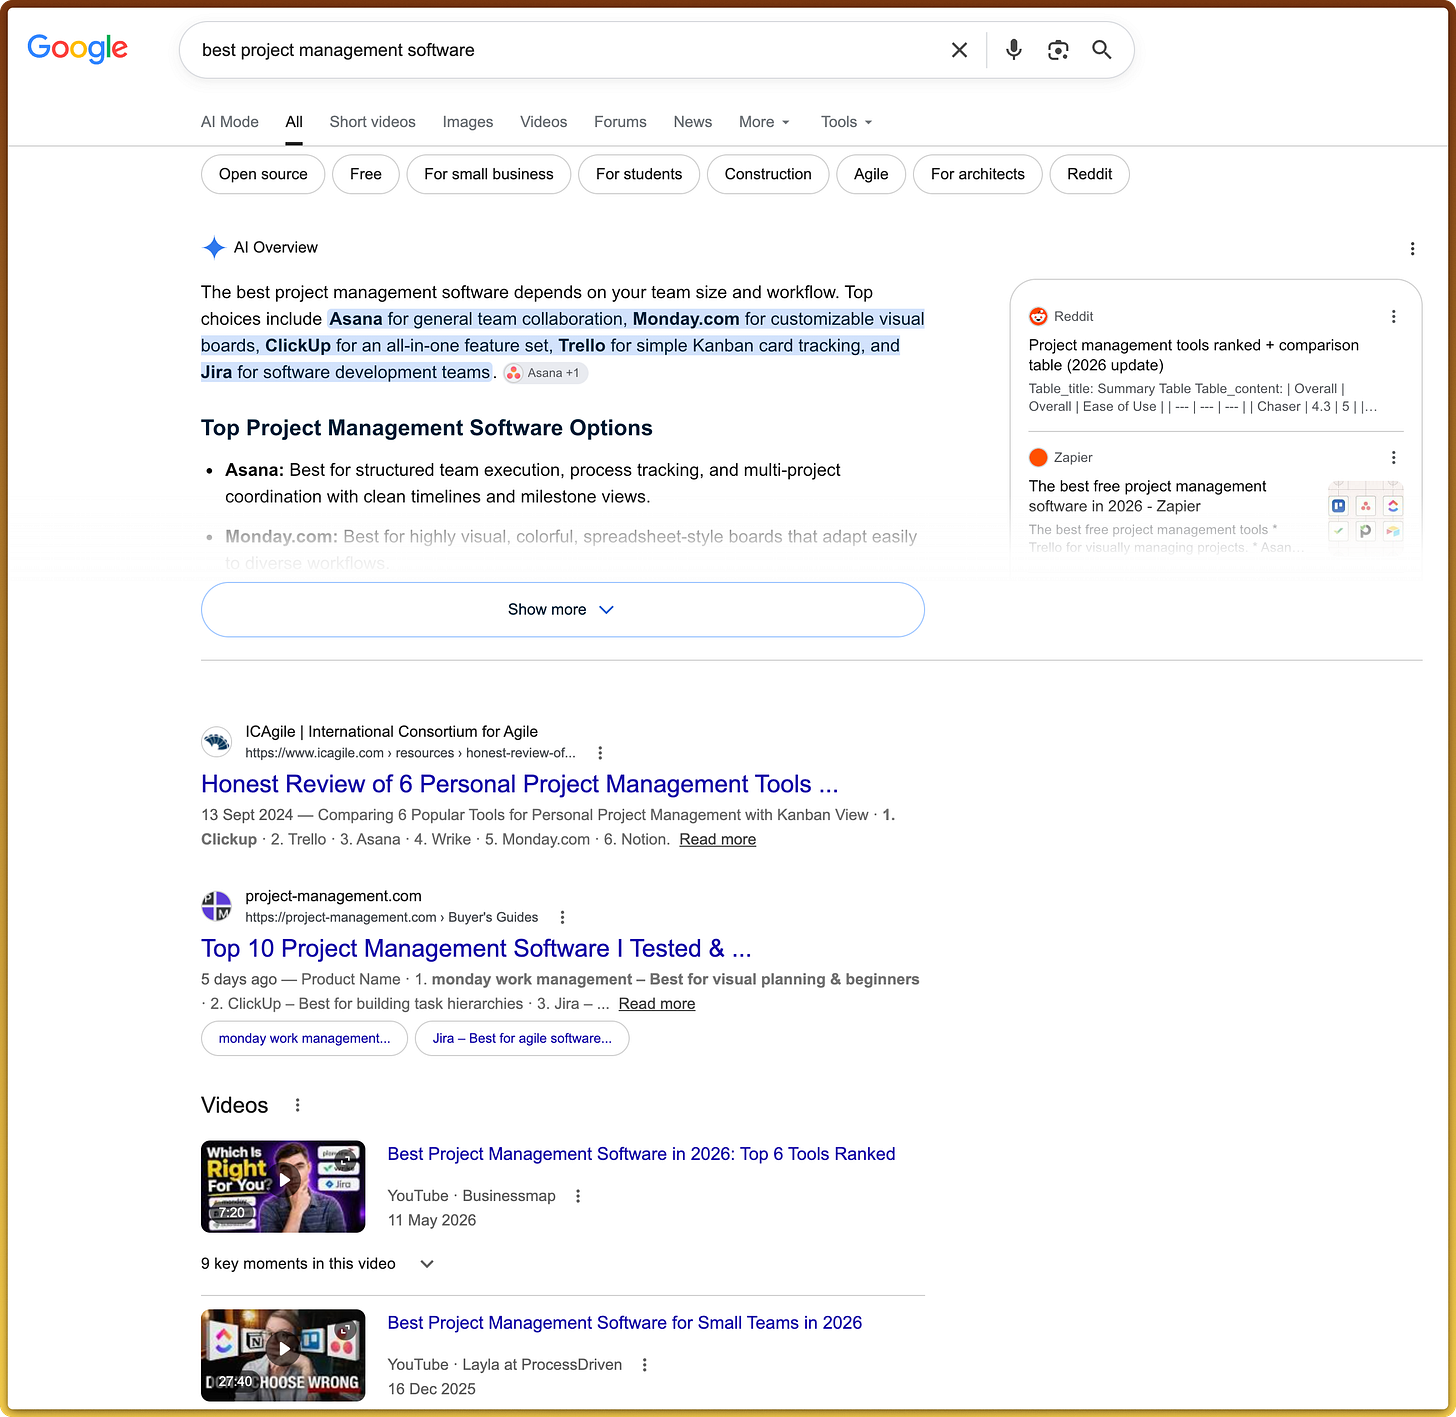Click the project-management.com favicon
Screen dimensions: 1456x1417
tap(217, 906)
